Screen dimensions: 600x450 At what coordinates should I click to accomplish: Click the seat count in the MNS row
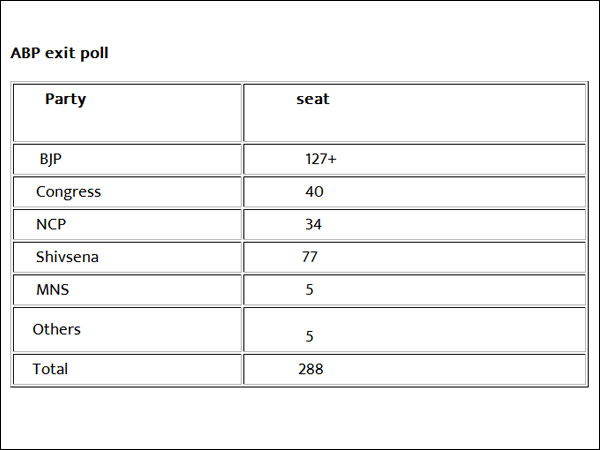tap(310, 290)
